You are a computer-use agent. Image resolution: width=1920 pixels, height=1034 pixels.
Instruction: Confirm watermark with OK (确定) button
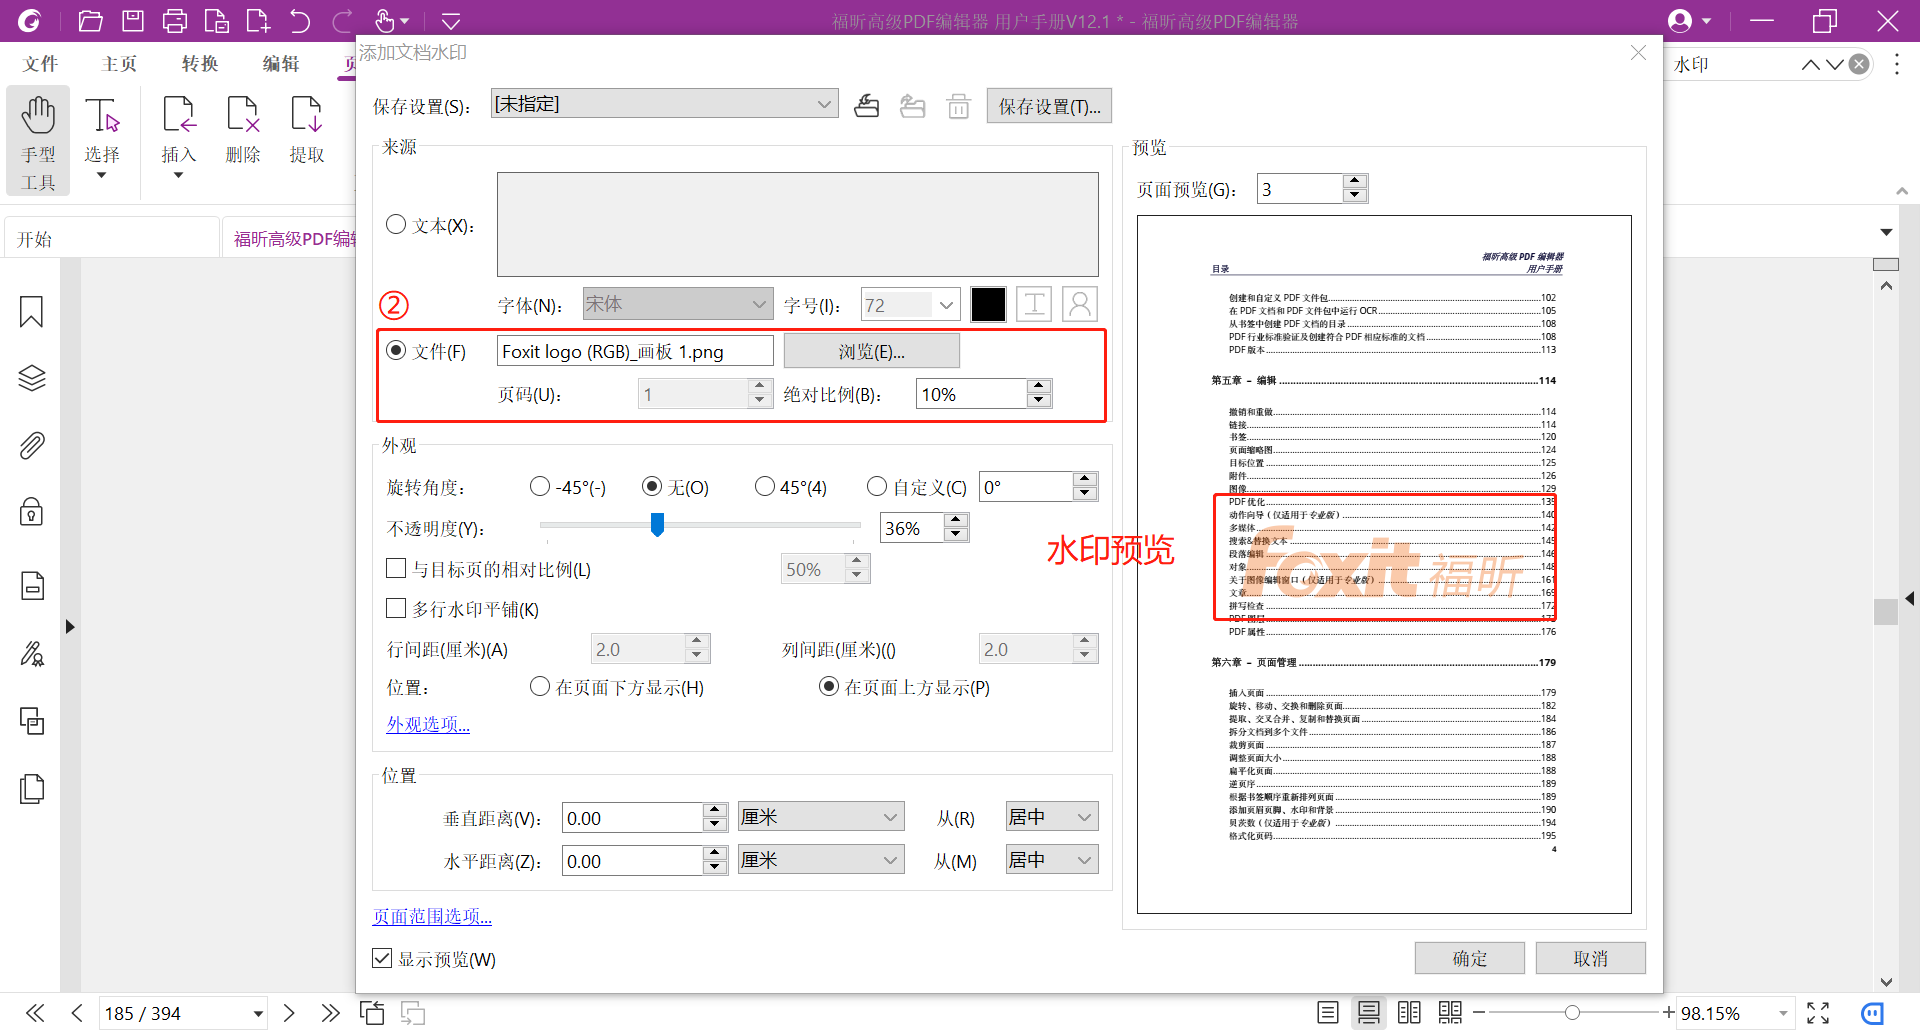[x=1469, y=958]
